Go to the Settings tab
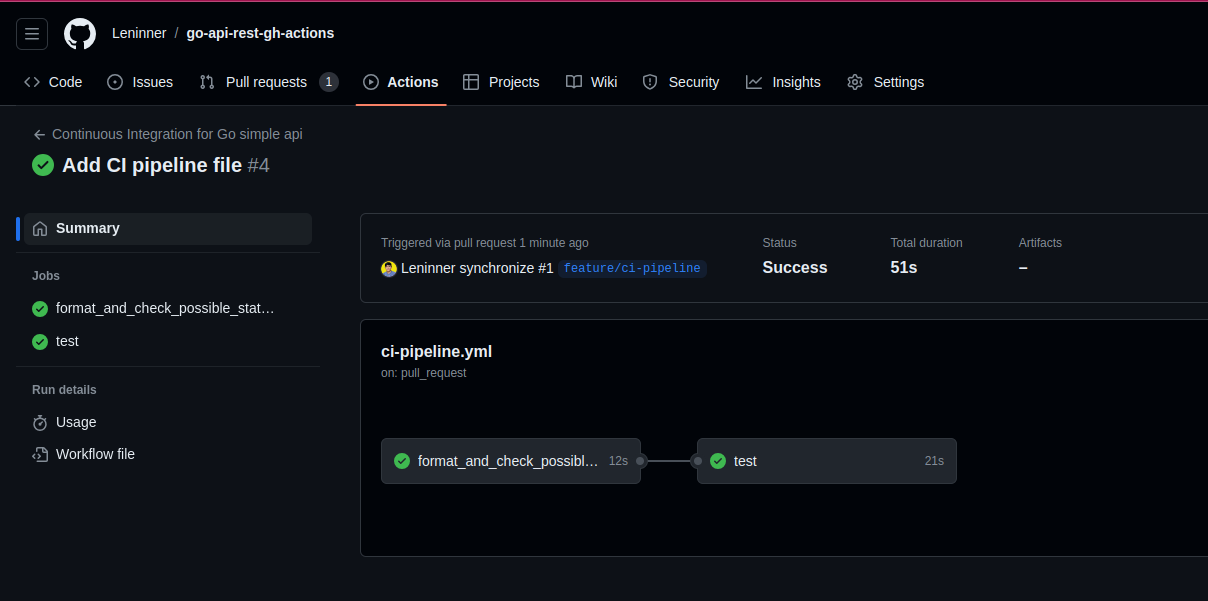This screenshot has height=601, width=1208. [x=885, y=82]
